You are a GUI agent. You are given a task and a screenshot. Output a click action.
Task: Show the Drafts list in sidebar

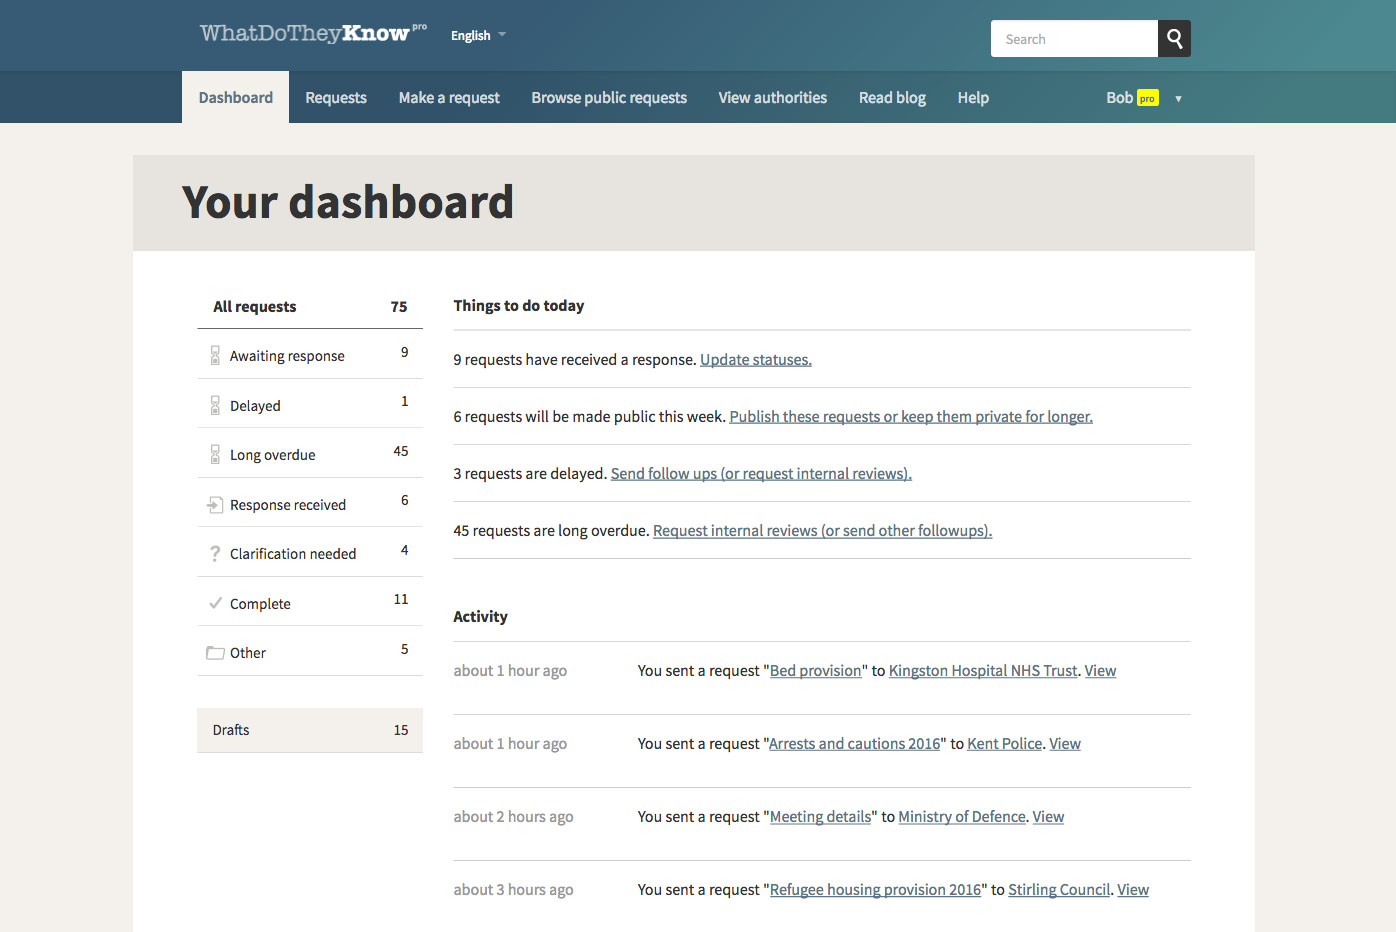click(x=310, y=730)
